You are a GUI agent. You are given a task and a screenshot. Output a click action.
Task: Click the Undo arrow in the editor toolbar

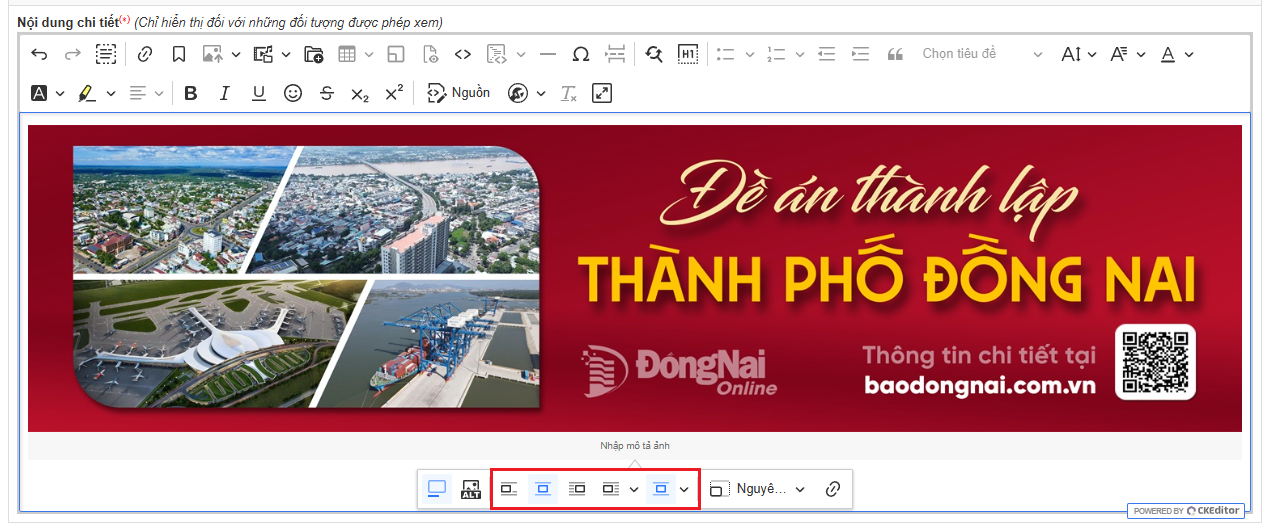tap(39, 54)
